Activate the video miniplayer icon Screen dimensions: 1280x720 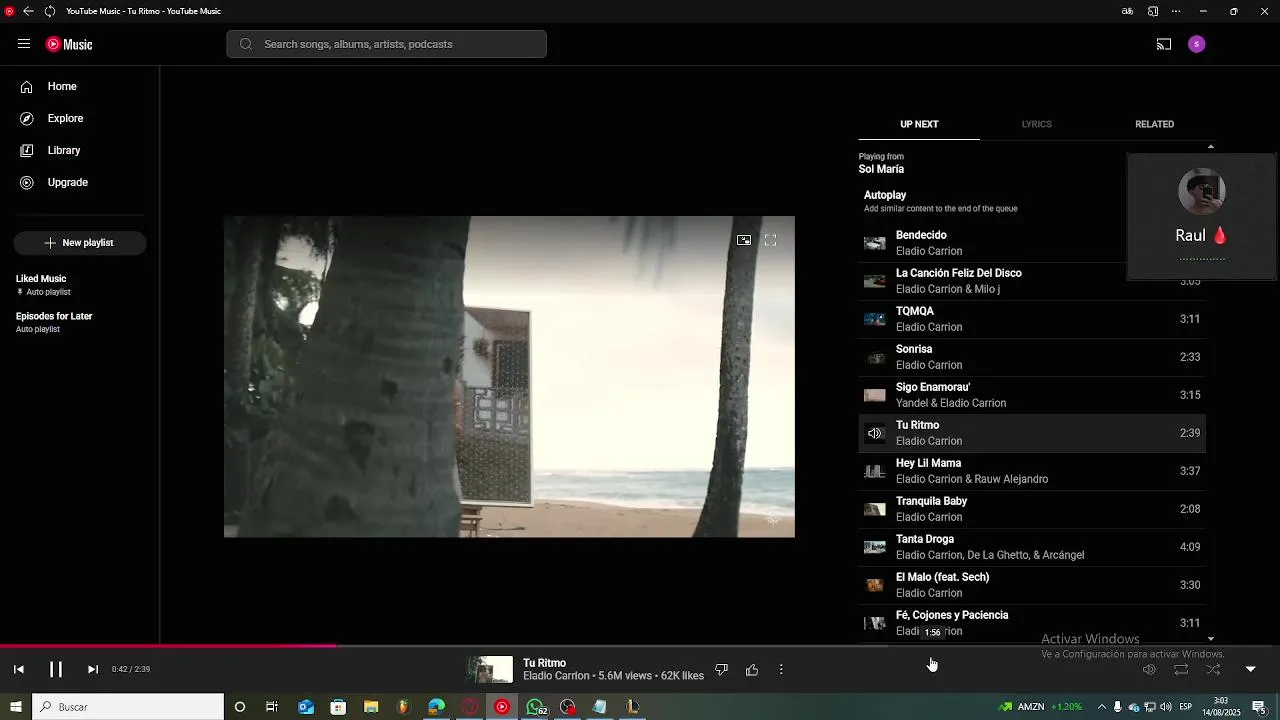tap(744, 240)
